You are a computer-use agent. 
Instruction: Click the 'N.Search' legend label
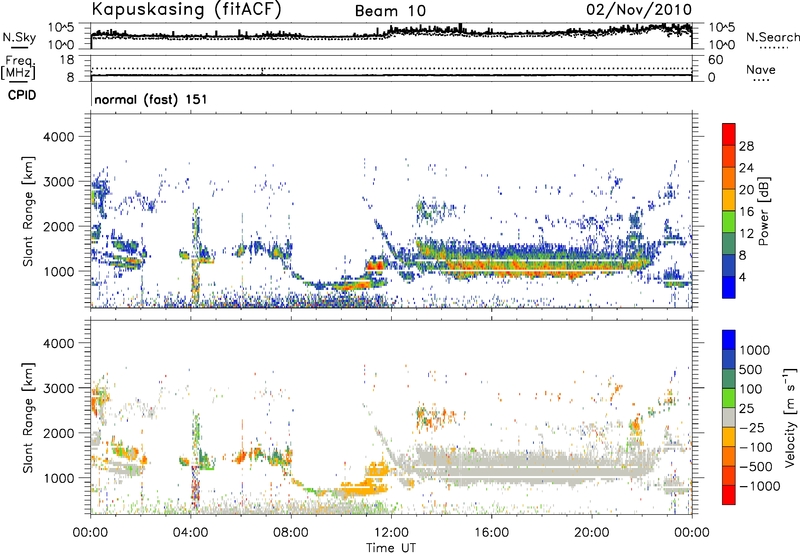[x=772, y=37]
